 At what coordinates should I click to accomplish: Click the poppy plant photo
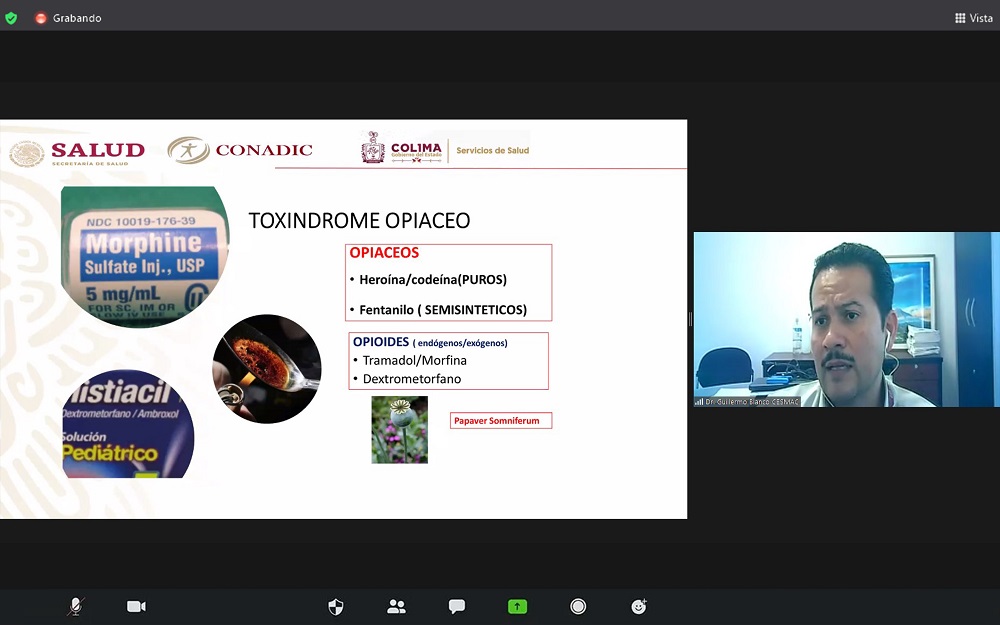[399, 429]
